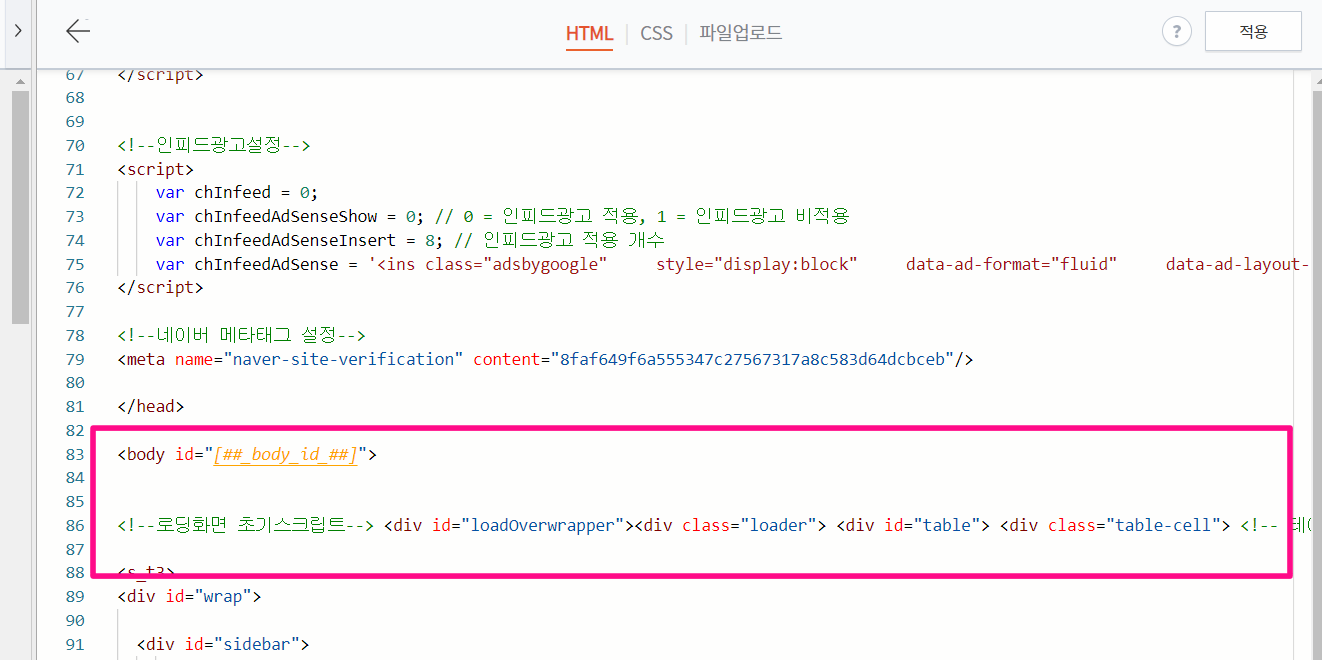The image size is (1322, 660).
Task: Place cursor on var chInfeed = 0 line
Action: click(237, 193)
